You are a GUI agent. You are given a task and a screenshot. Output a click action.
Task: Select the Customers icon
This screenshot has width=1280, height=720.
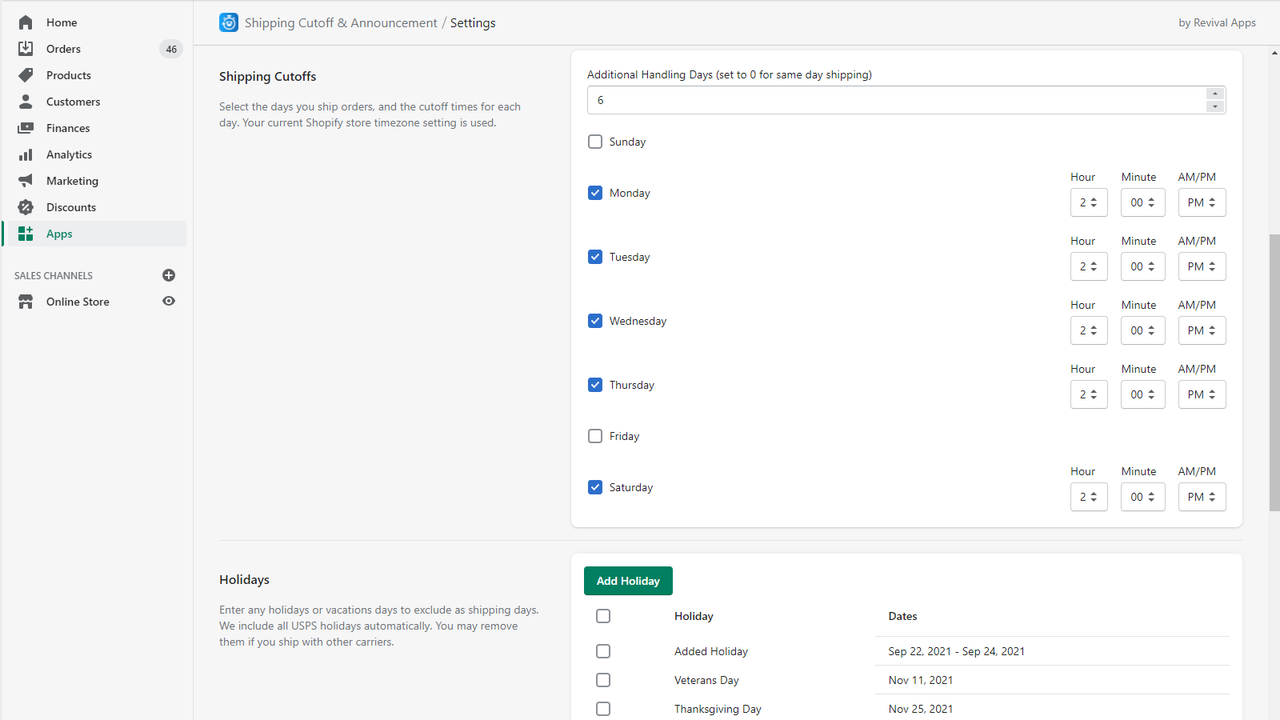click(24, 101)
